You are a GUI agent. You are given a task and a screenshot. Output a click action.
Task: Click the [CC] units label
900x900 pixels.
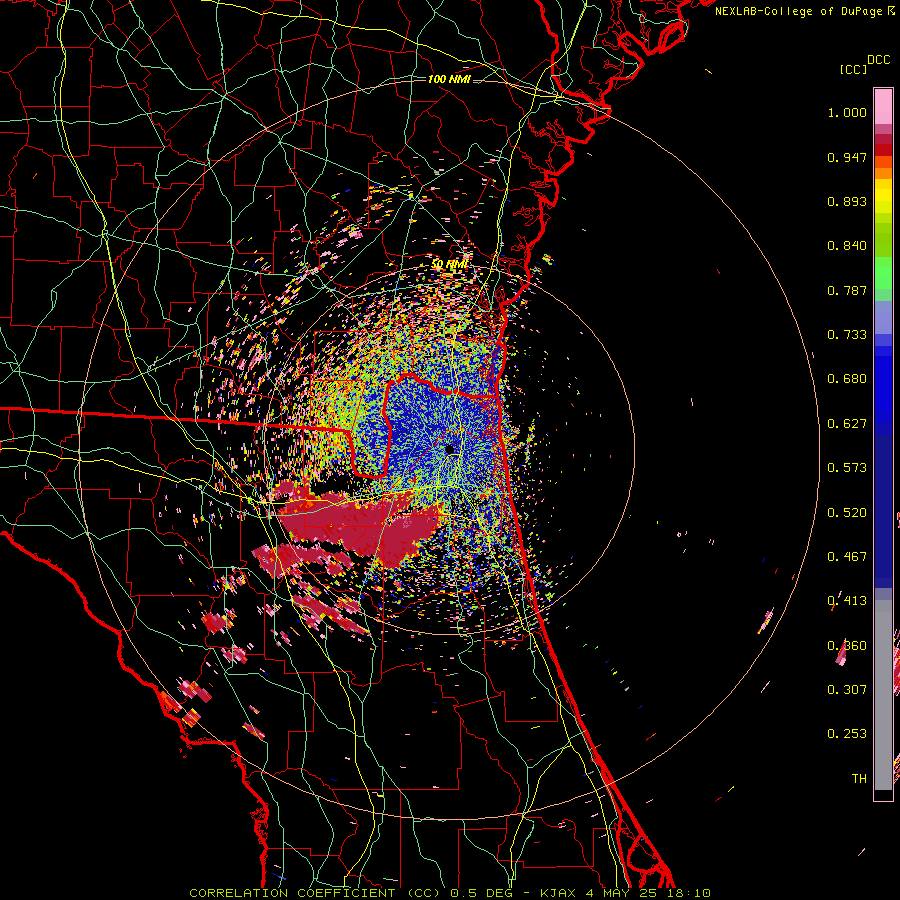(854, 70)
